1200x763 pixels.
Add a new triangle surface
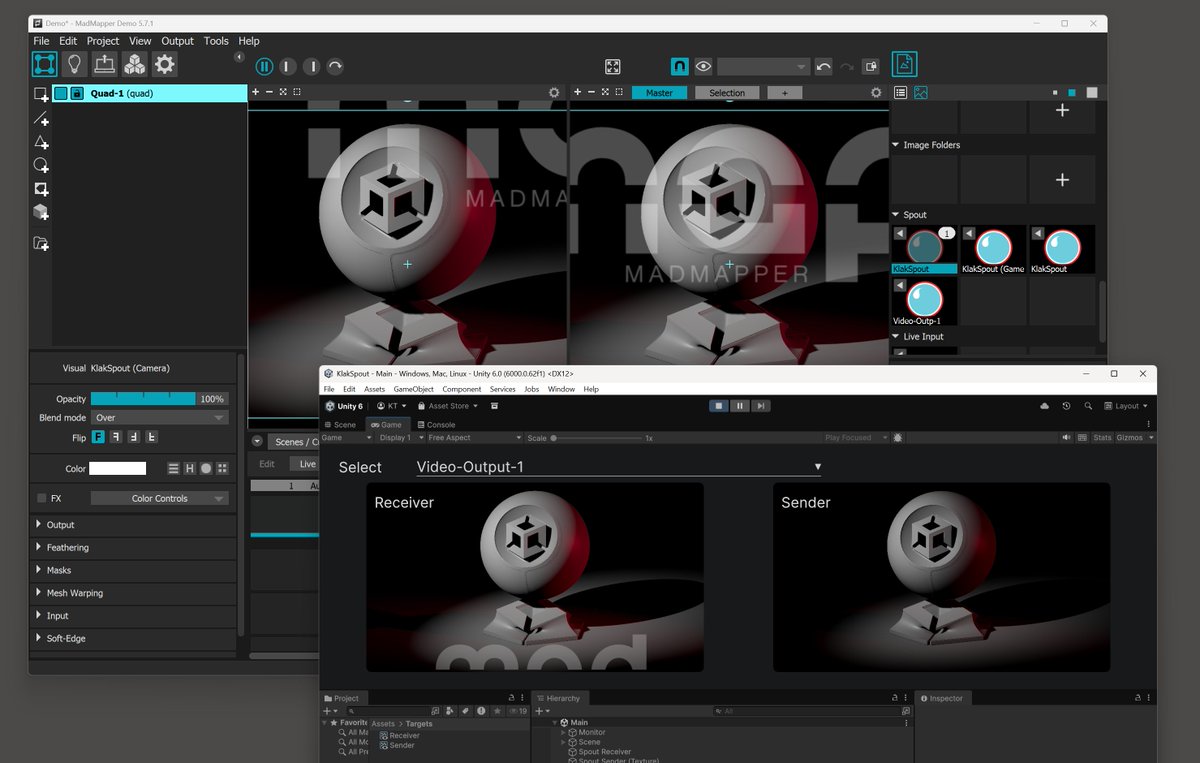41,142
